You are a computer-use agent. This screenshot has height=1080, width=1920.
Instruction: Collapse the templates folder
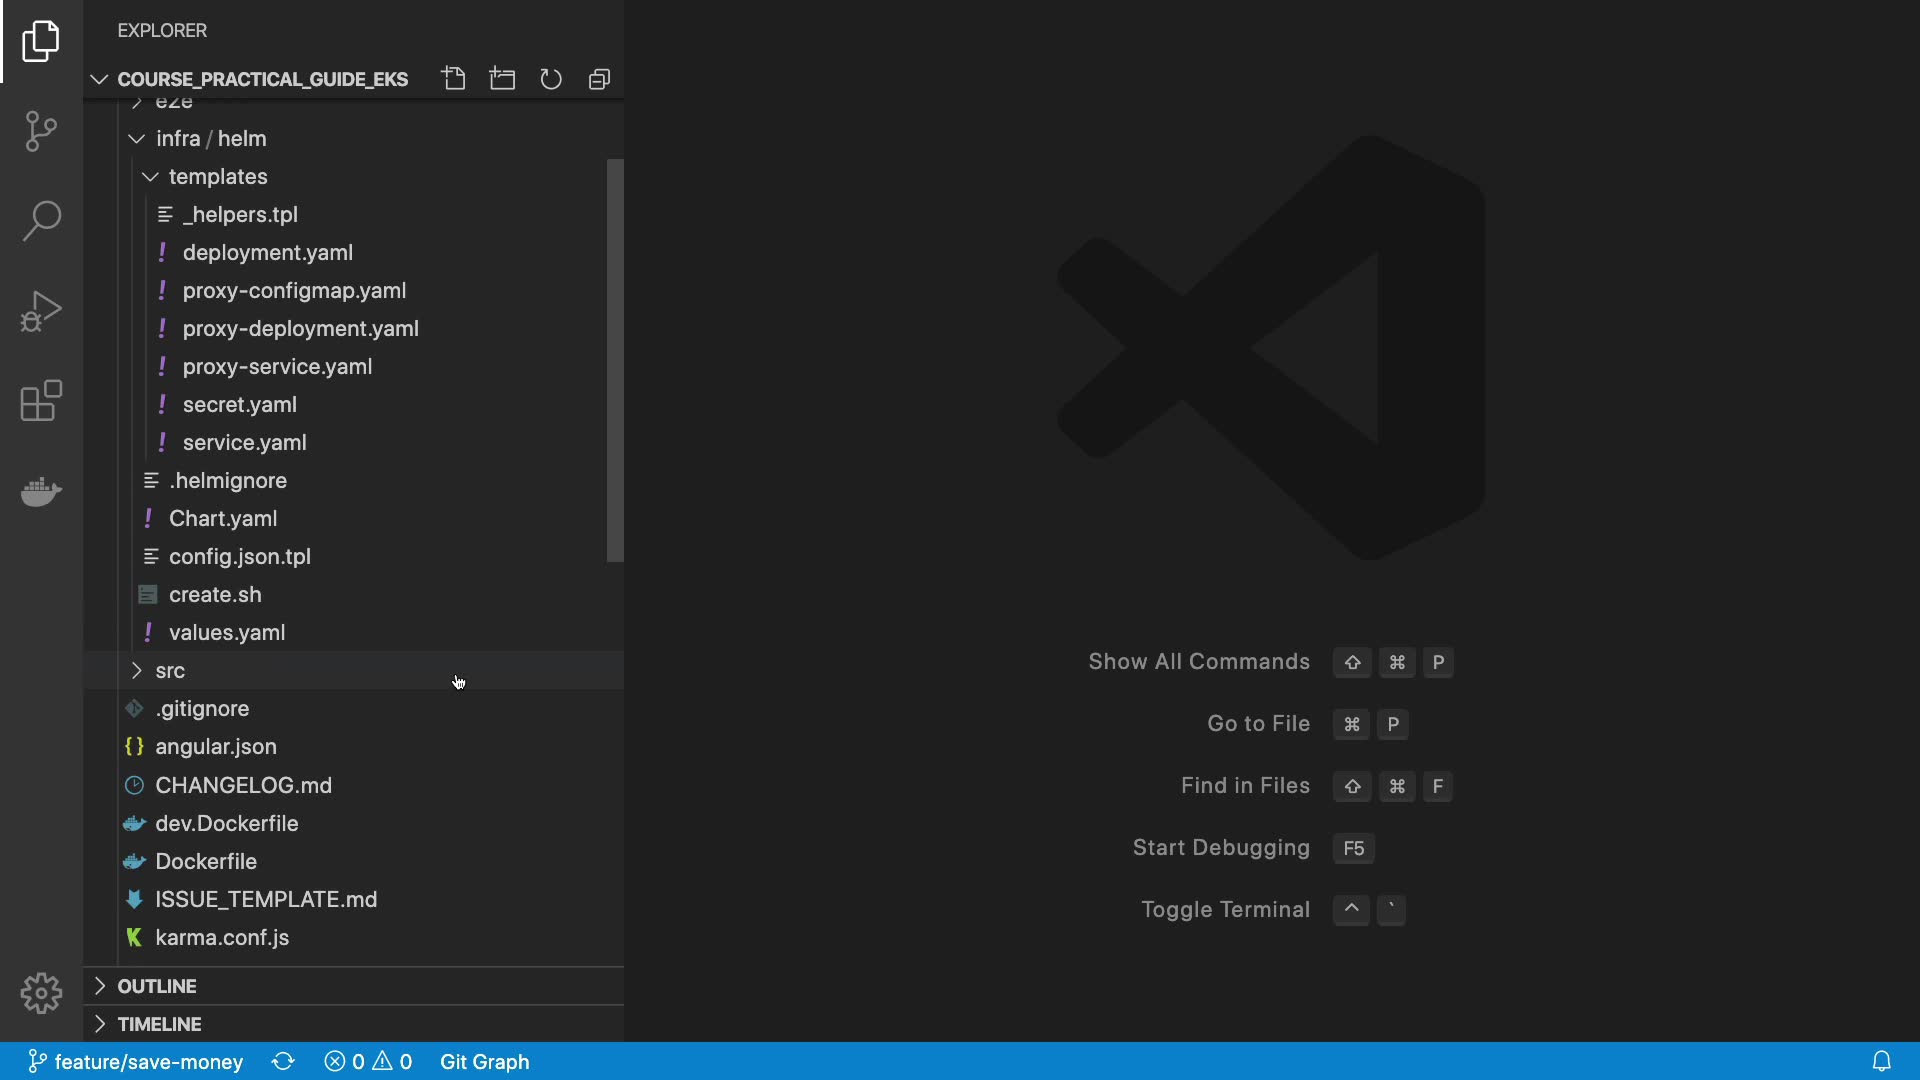[217, 177]
